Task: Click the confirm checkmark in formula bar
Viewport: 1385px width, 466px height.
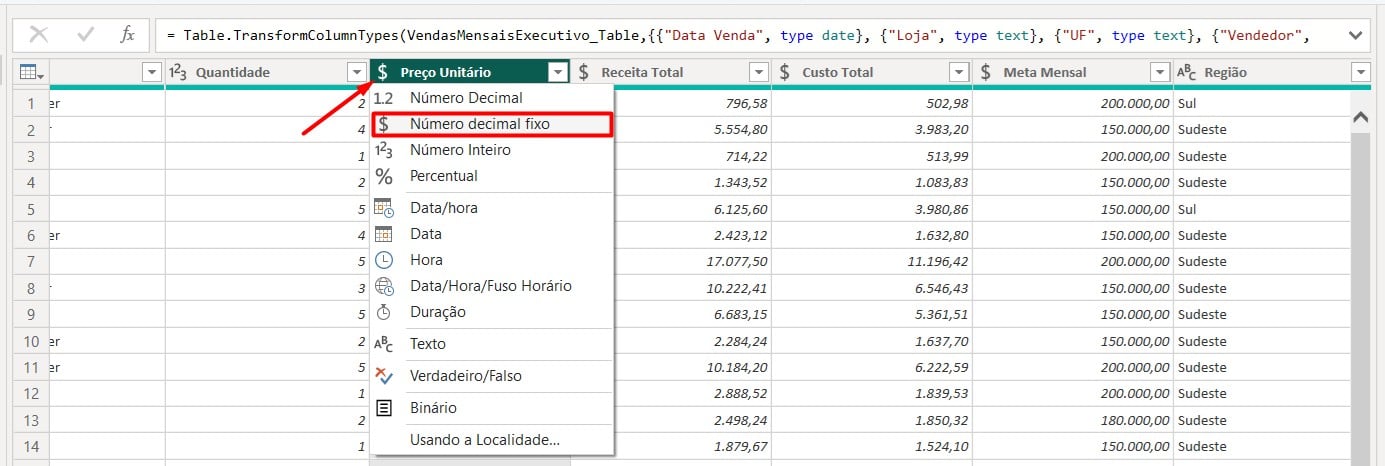Action: click(85, 35)
